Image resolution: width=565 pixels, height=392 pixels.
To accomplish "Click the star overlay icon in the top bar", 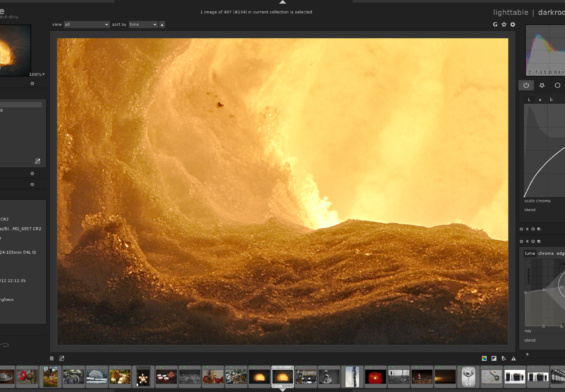I will tap(504, 24).
